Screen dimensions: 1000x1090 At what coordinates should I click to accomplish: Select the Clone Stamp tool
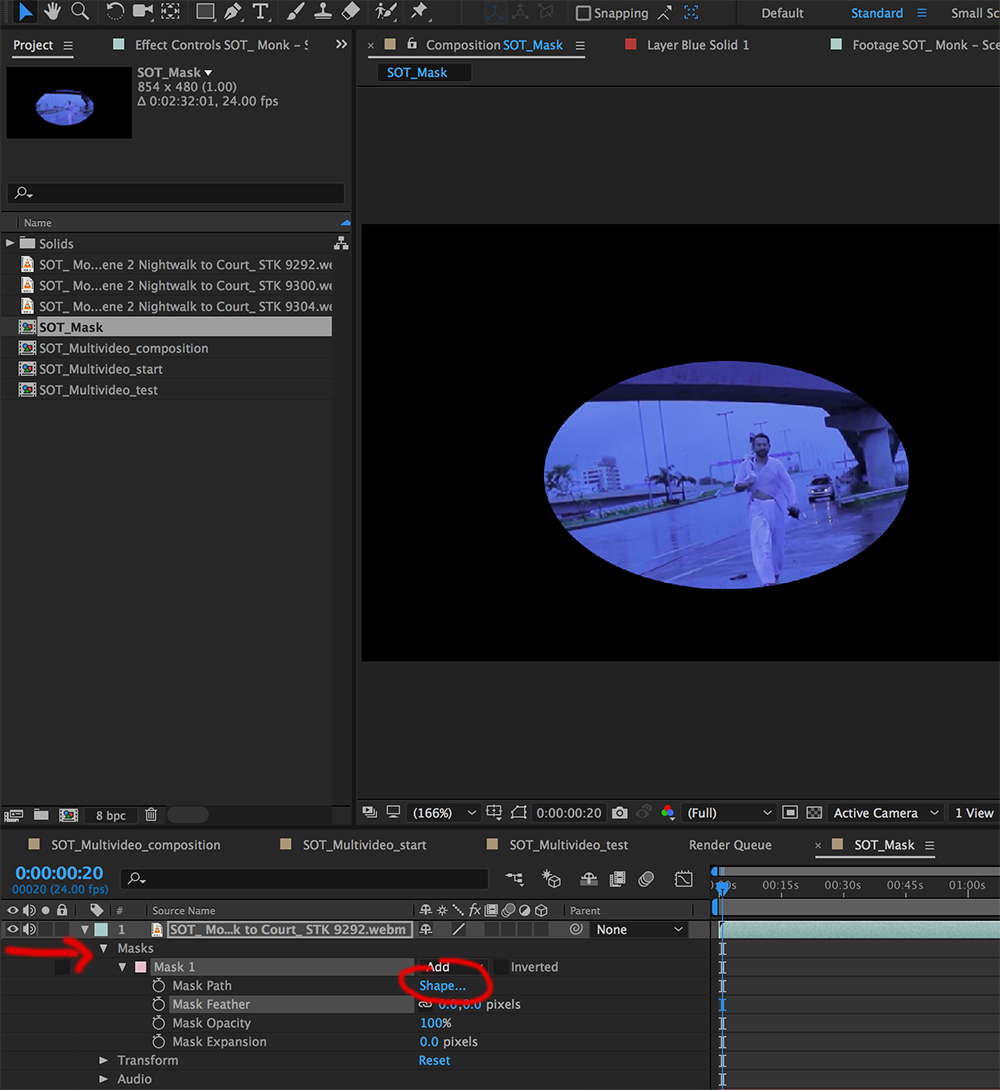pos(323,12)
